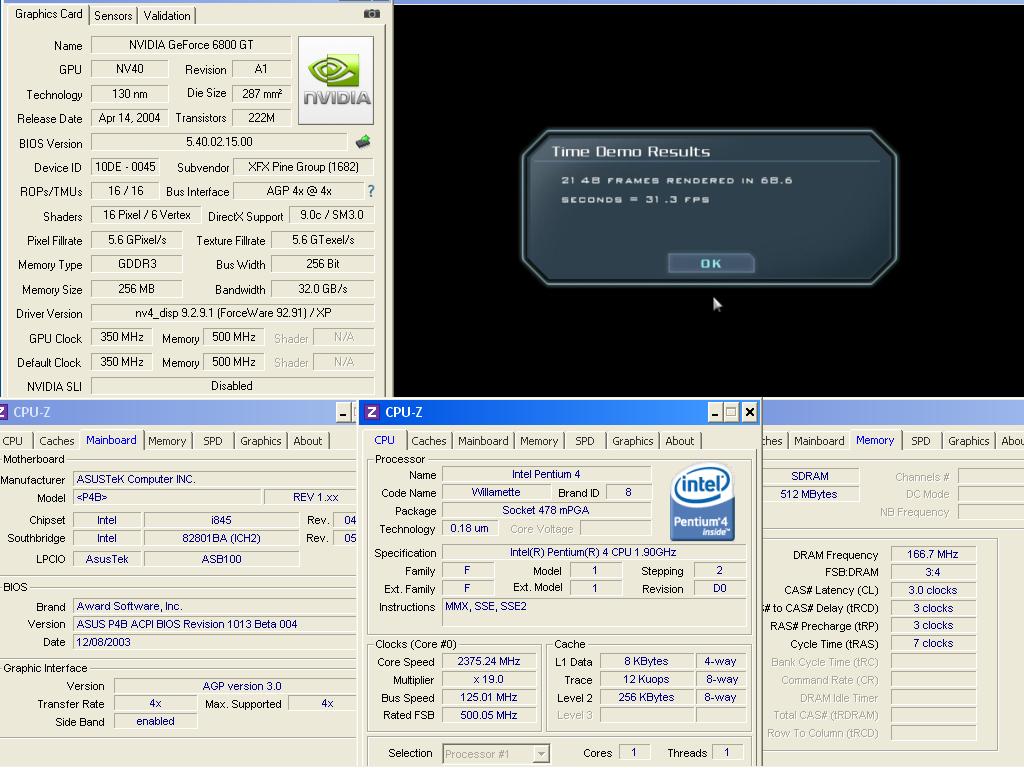Minimize the front CPU-Z window
Screen dimensions: 1024x768
tap(715, 412)
